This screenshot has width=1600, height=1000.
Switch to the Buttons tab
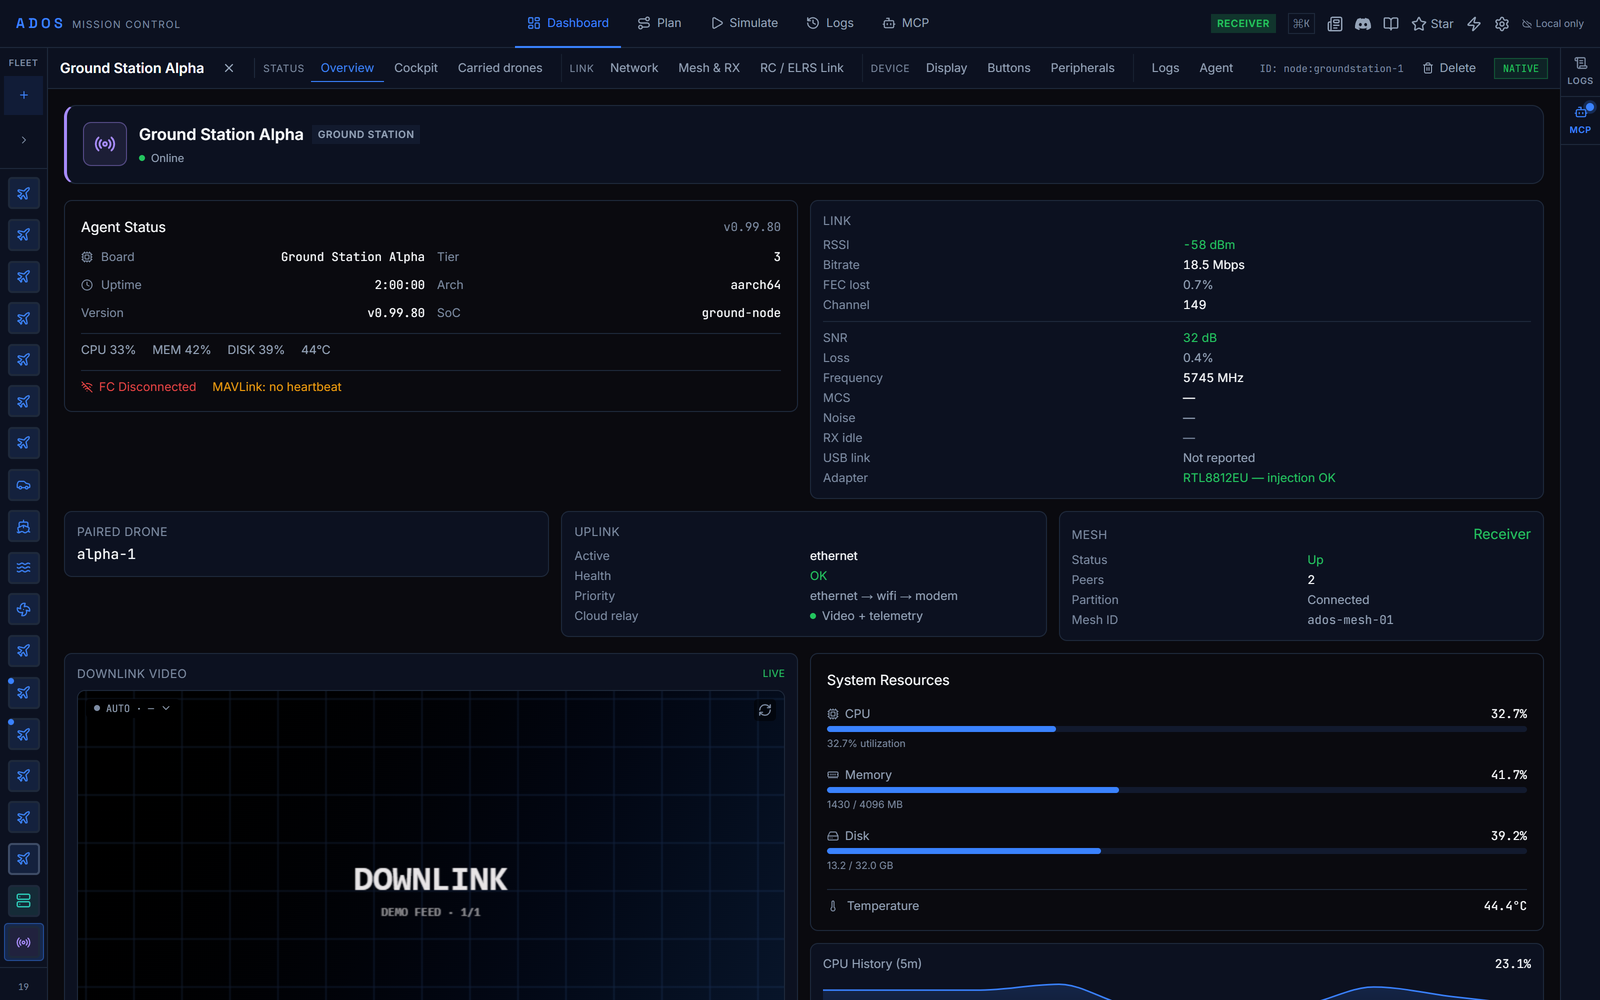[1009, 68]
